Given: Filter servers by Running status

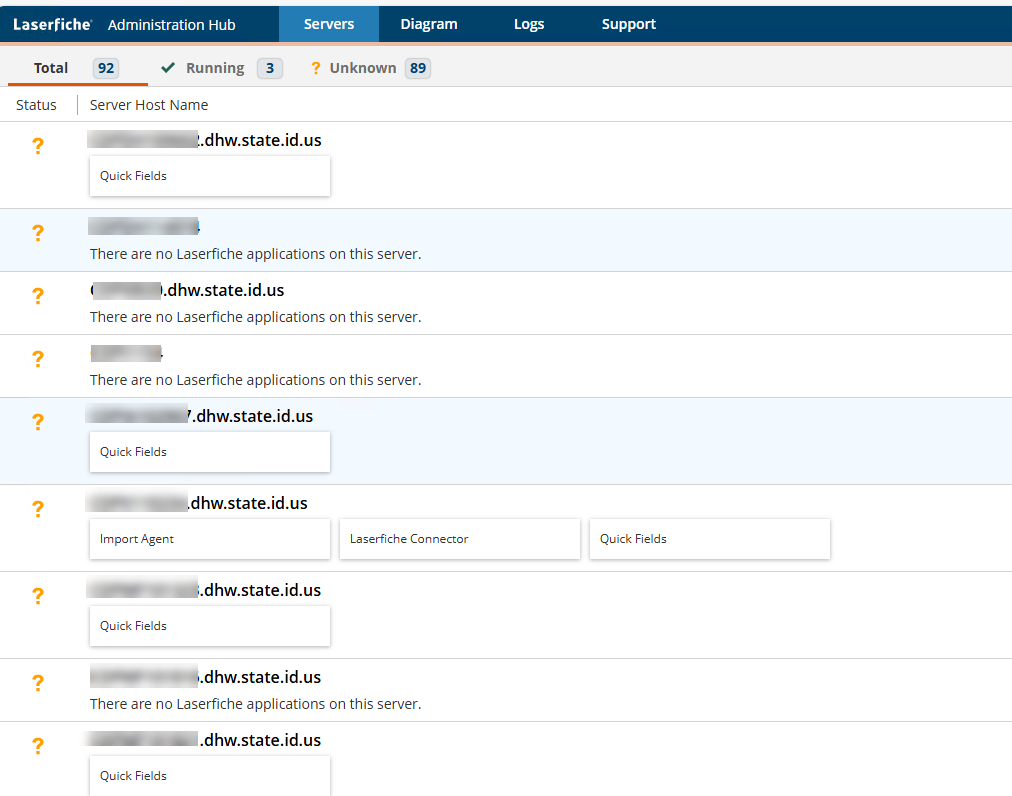Looking at the screenshot, I should click(221, 68).
